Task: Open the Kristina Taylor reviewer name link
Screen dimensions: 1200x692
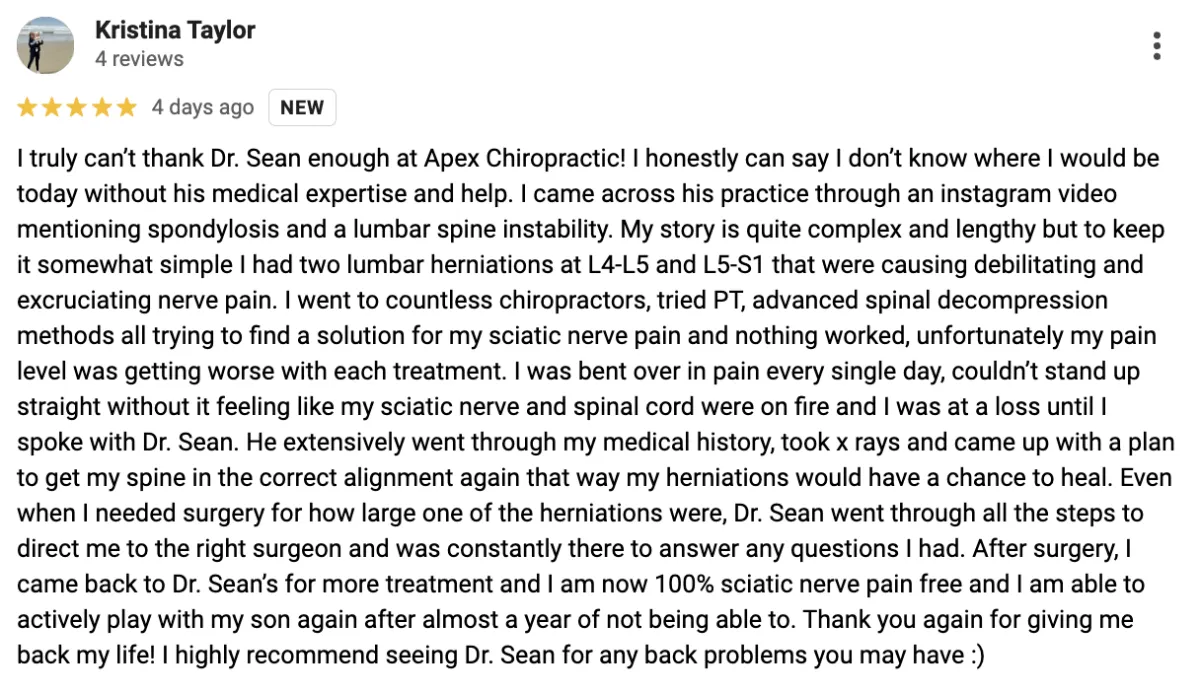Action: pyautogui.click(x=175, y=30)
